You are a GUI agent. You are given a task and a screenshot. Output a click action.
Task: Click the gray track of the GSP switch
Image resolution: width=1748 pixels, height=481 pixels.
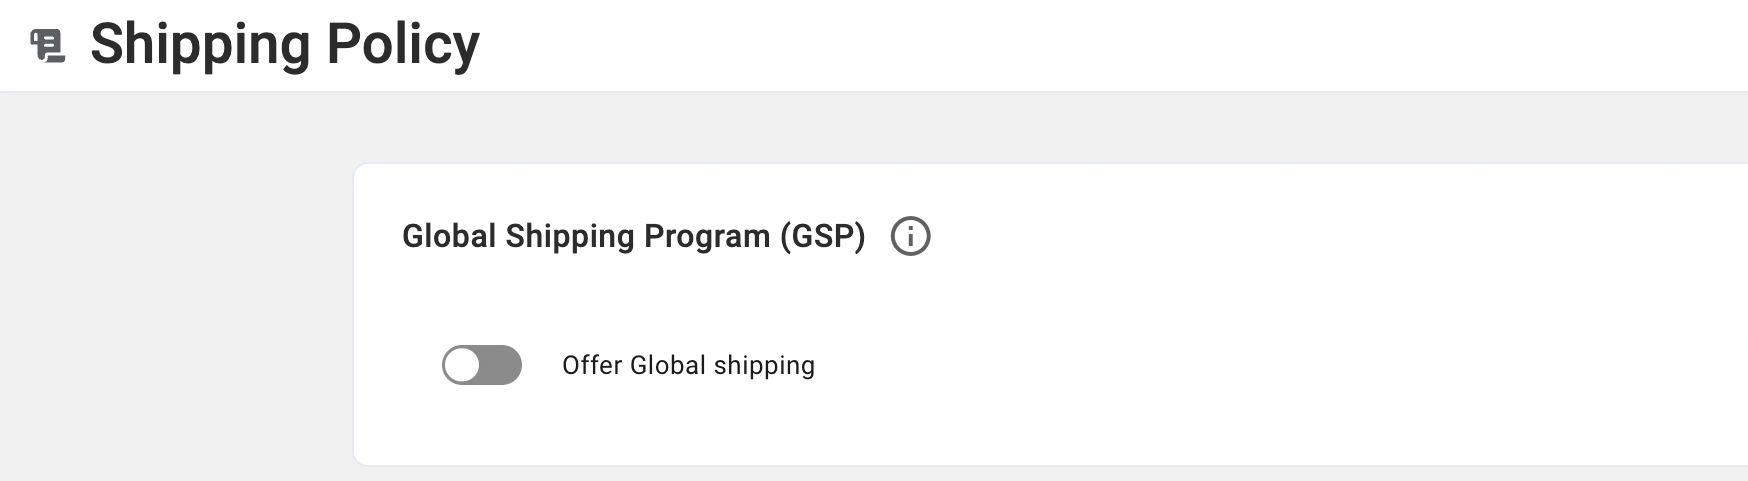(x=502, y=365)
